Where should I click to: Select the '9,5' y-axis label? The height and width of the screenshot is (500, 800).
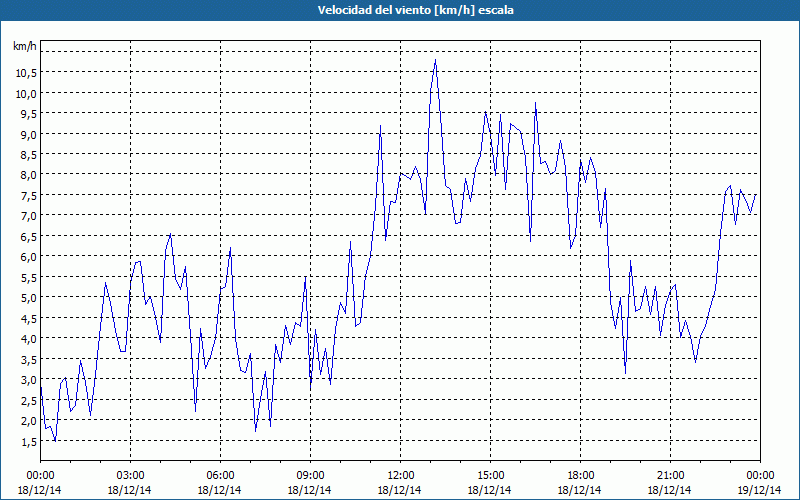[x=29, y=114]
